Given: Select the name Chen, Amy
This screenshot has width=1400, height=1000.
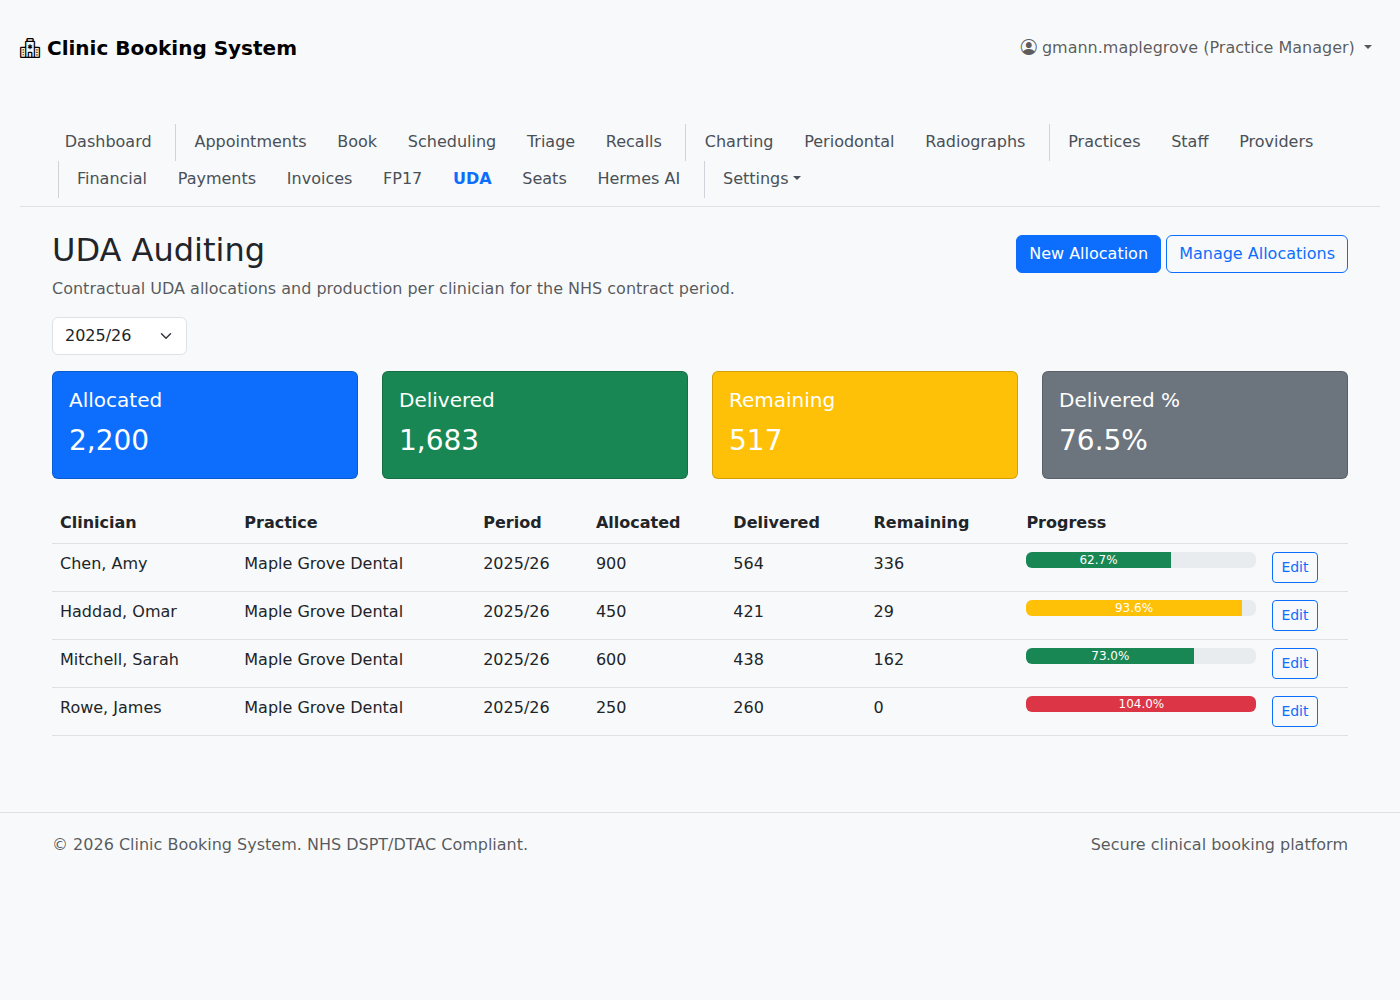Looking at the screenshot, I should (x=104, y=563).
